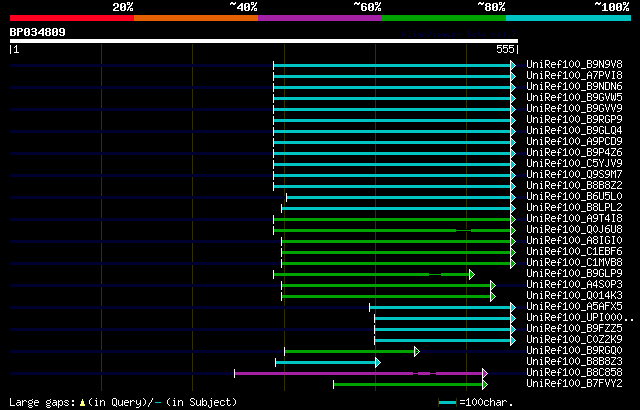The width and height of the screenshot is (640, 410).
Task: Select the UniRef100_C1MVB8 label
Action: [x=574, y=263]
